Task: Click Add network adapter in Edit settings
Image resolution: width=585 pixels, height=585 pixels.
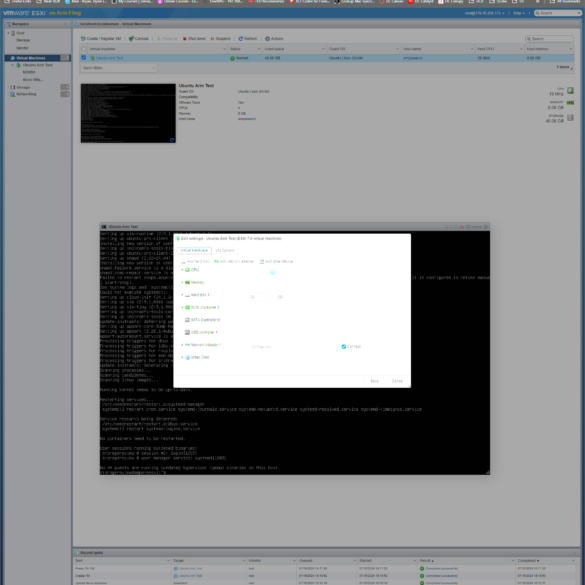Action: [234, 262]
